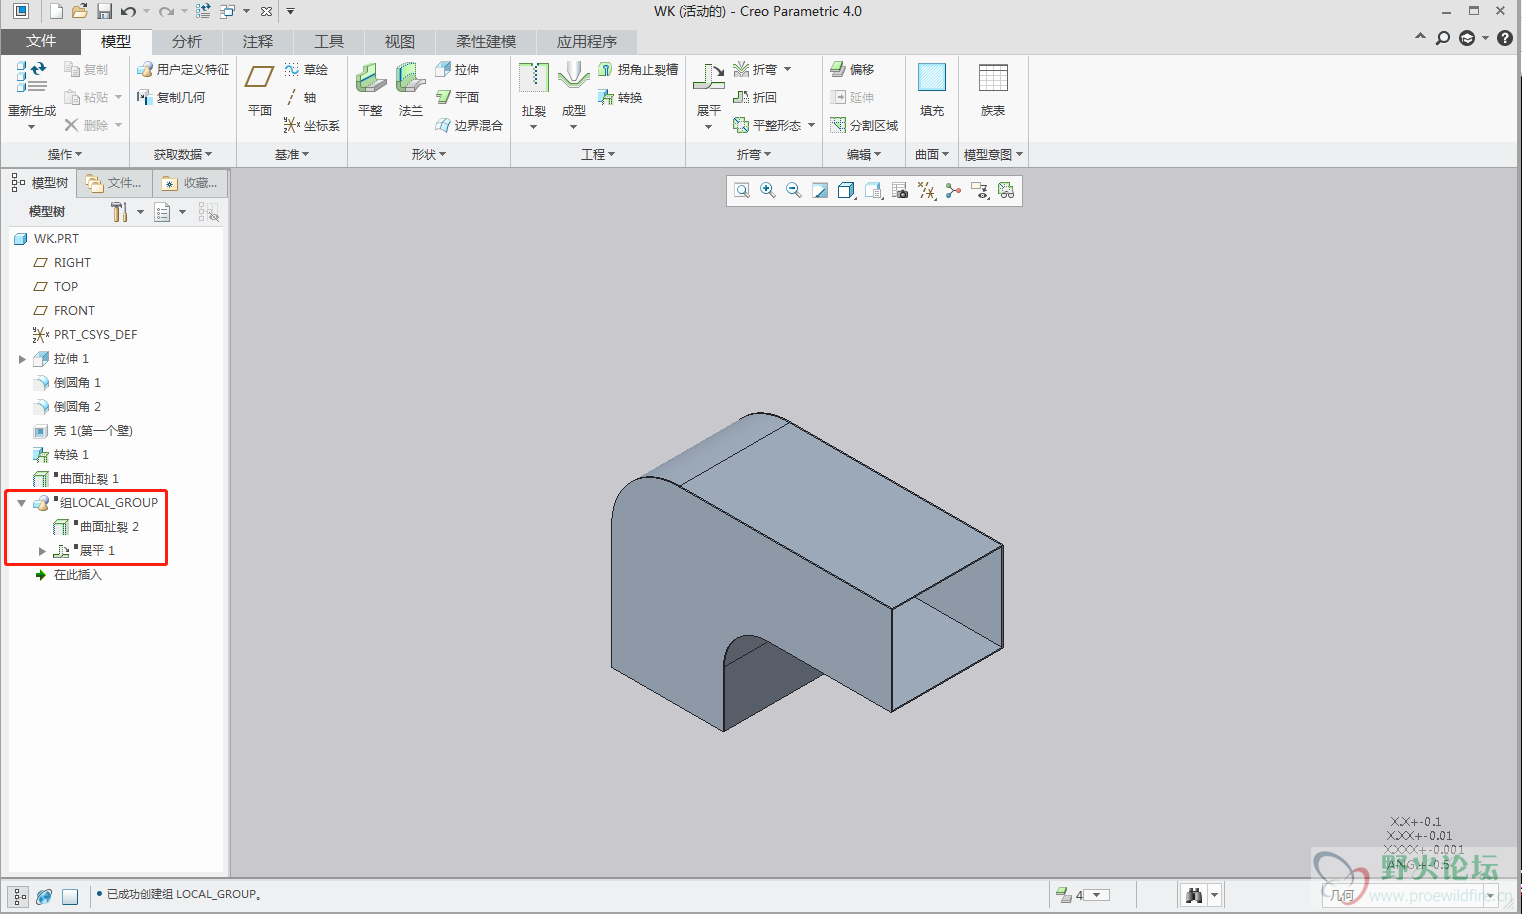Open the 操作 group dropdown

(65, 154)
